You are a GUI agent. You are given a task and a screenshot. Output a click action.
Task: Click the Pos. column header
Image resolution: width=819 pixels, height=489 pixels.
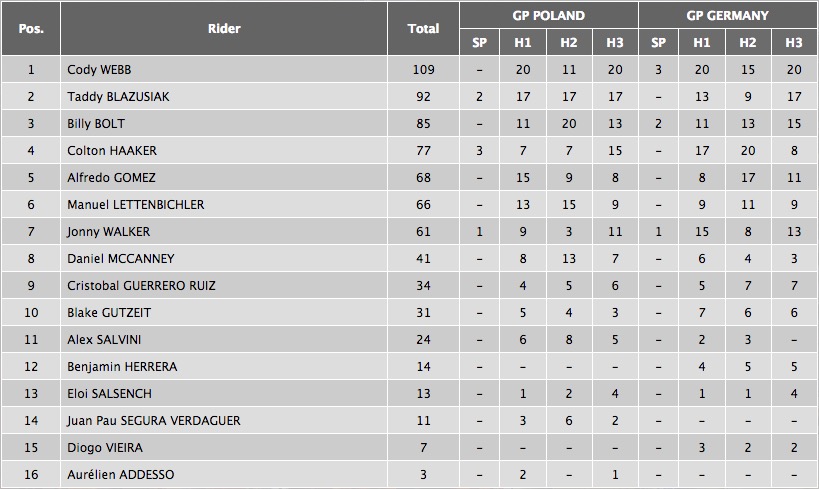pyautogui.click(x=30, y=28)
